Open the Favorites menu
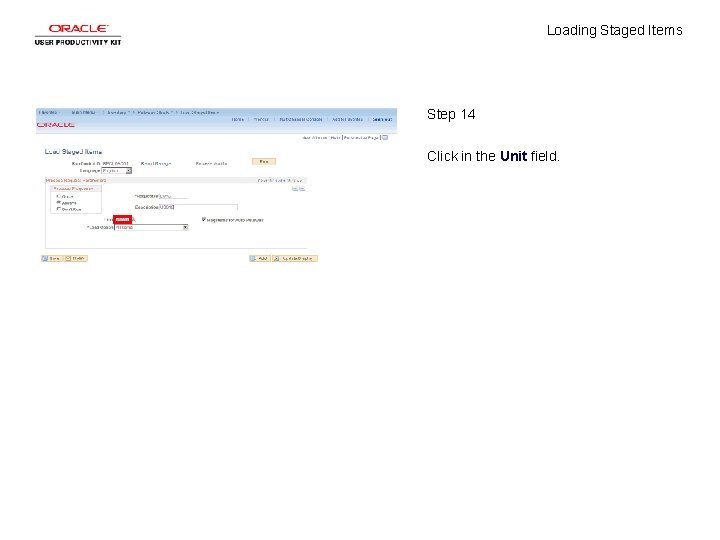 [49, 112]
